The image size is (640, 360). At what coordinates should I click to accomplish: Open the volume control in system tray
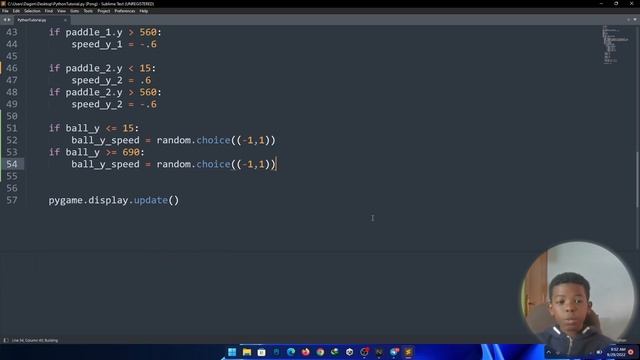point(599,352)
